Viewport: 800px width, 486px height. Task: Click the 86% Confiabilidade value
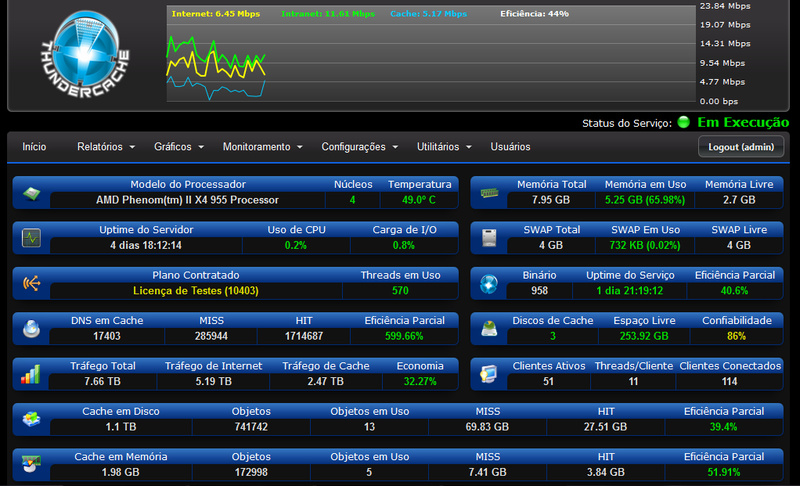tap(736, 336)
